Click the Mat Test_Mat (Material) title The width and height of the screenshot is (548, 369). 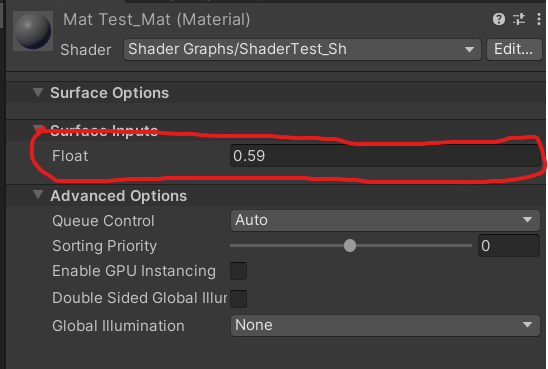tap(157, 20)
